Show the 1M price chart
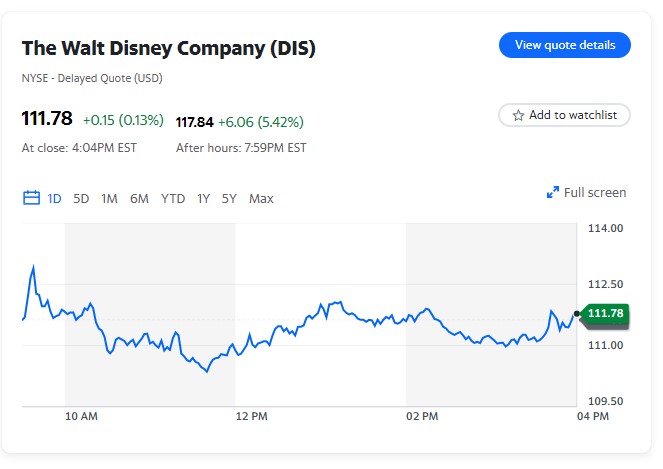The width and height of the screenshot is (663, 469). [x=109, y=199]
